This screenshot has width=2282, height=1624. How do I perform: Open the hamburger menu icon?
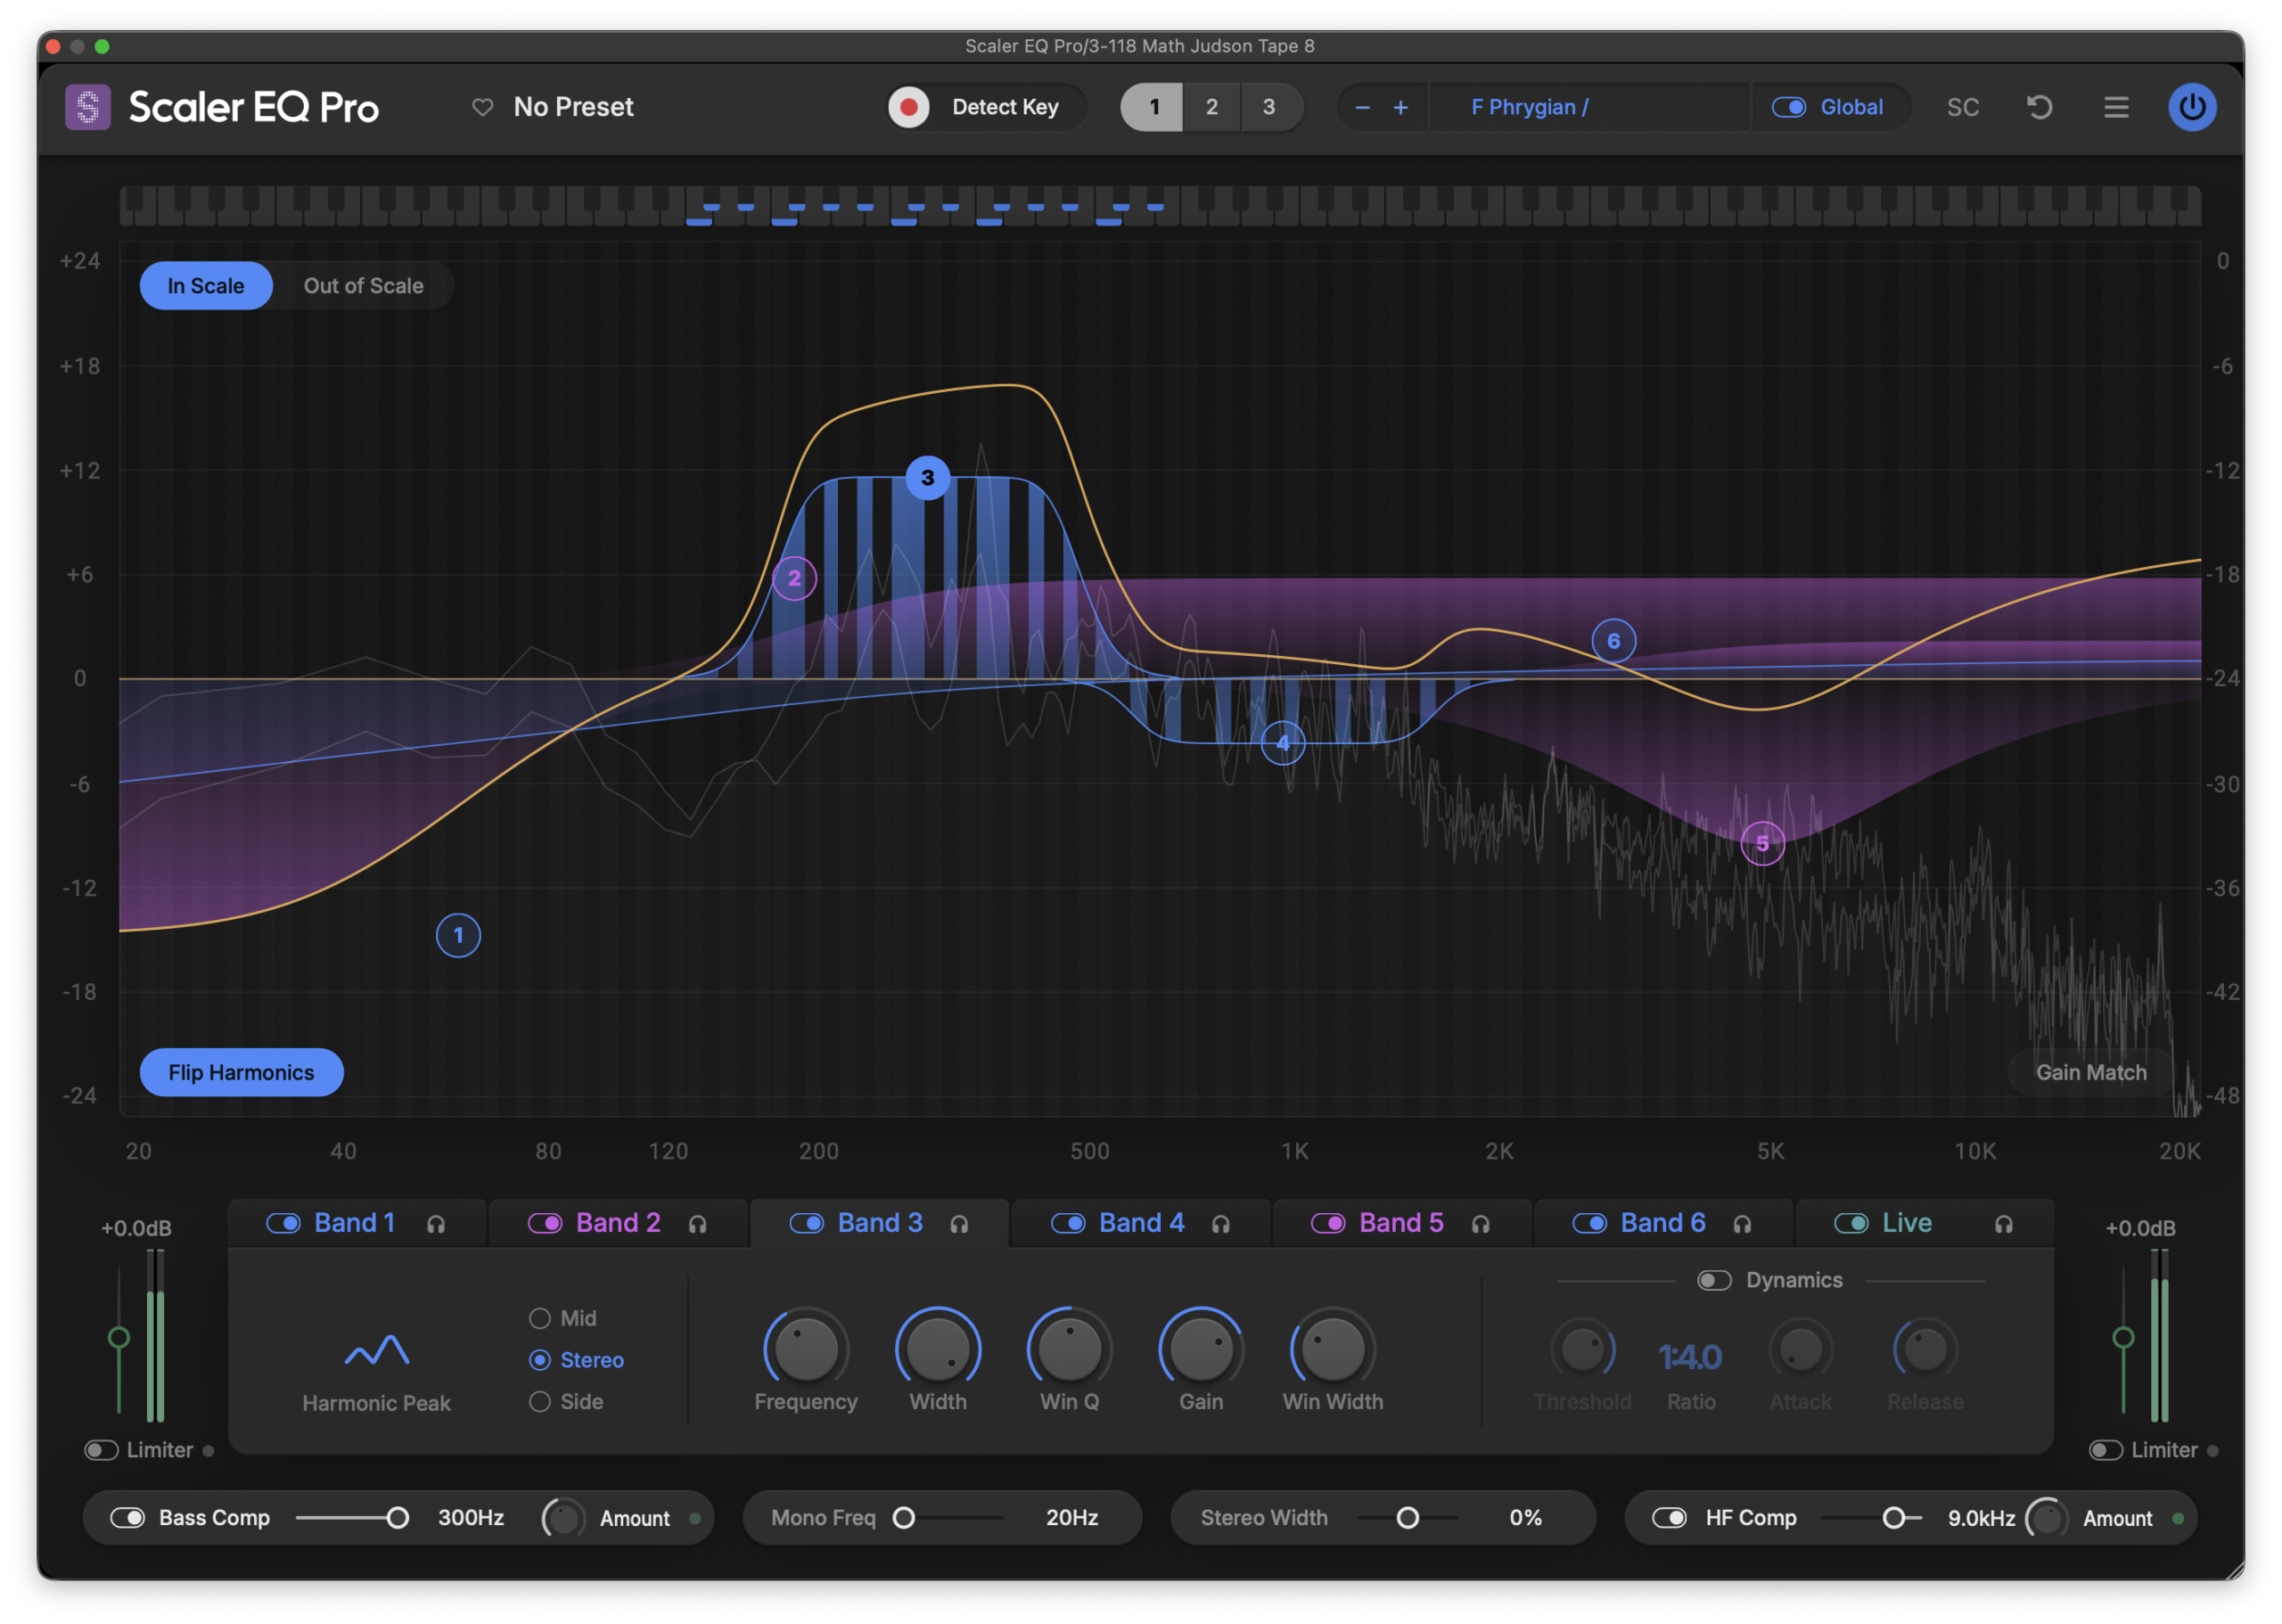point(2116,107)
